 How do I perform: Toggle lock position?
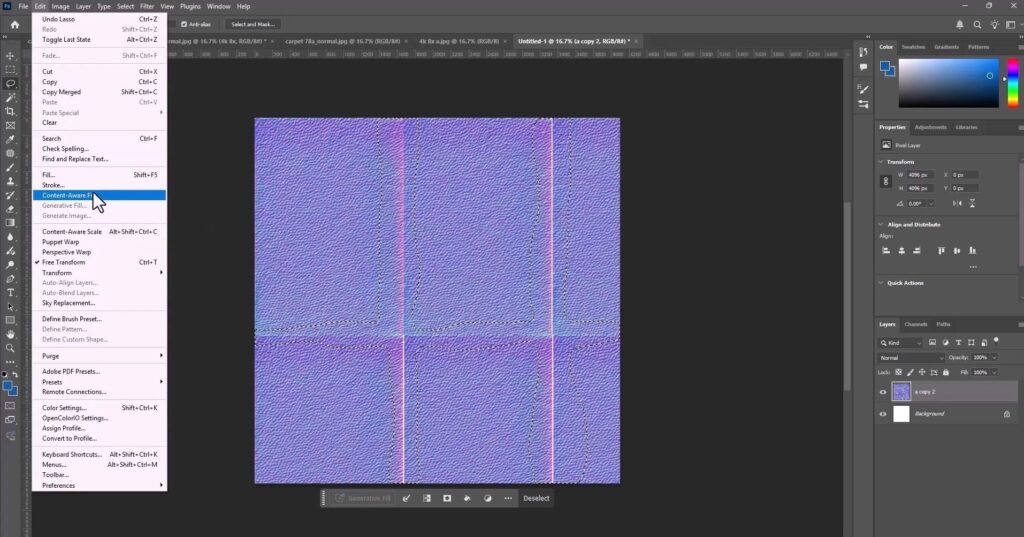(x=922, y=372)
